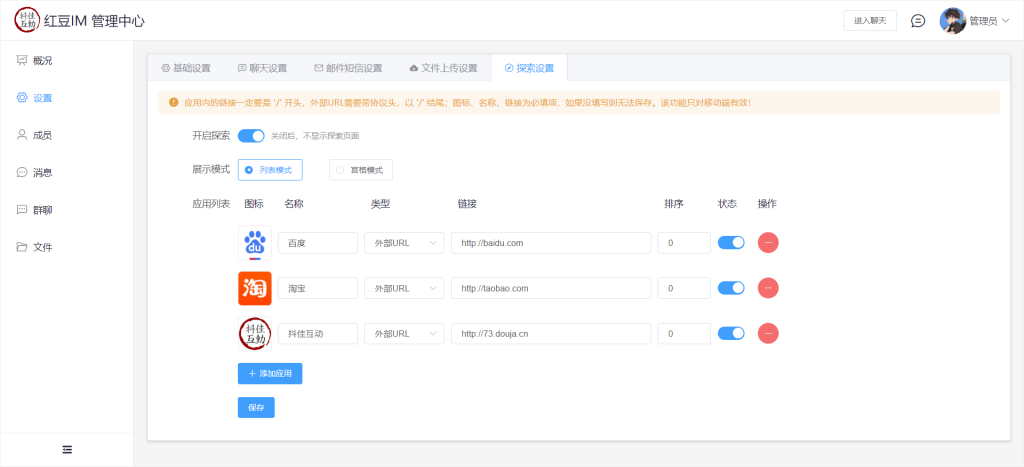Click the orange warning icon in the notice
The height and width of the screenshot is (467, 1024).
coord(174,103)
